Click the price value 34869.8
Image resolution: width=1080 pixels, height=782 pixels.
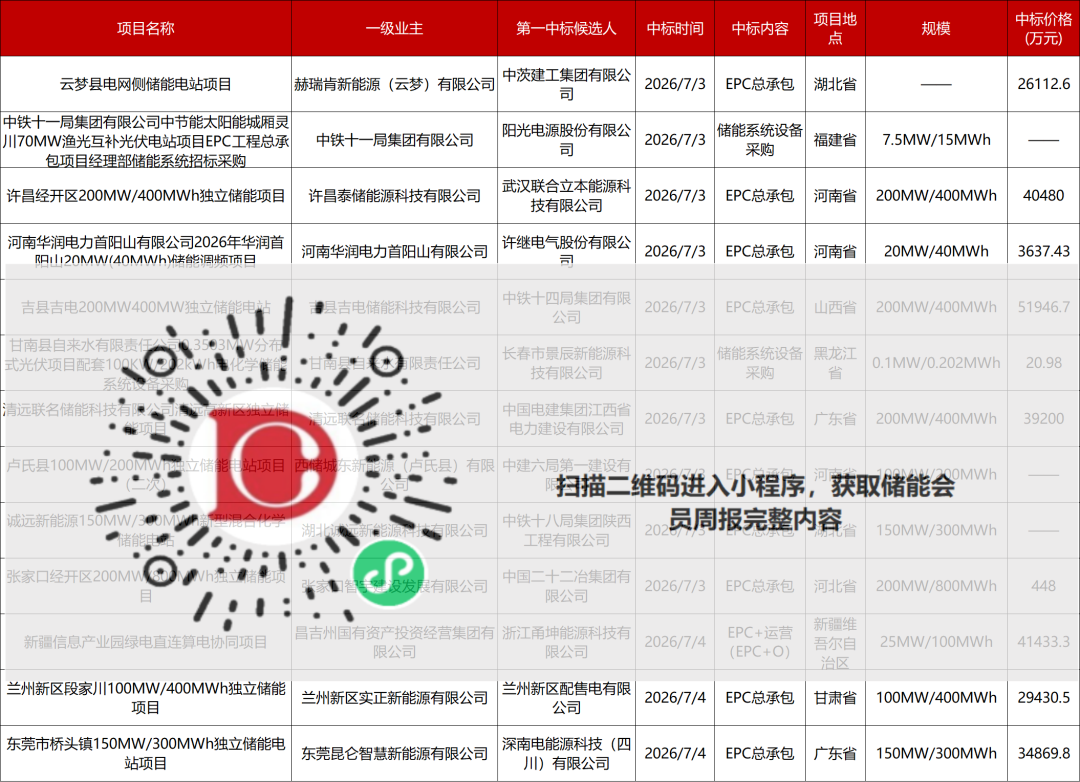click(x=1043, y=754)
